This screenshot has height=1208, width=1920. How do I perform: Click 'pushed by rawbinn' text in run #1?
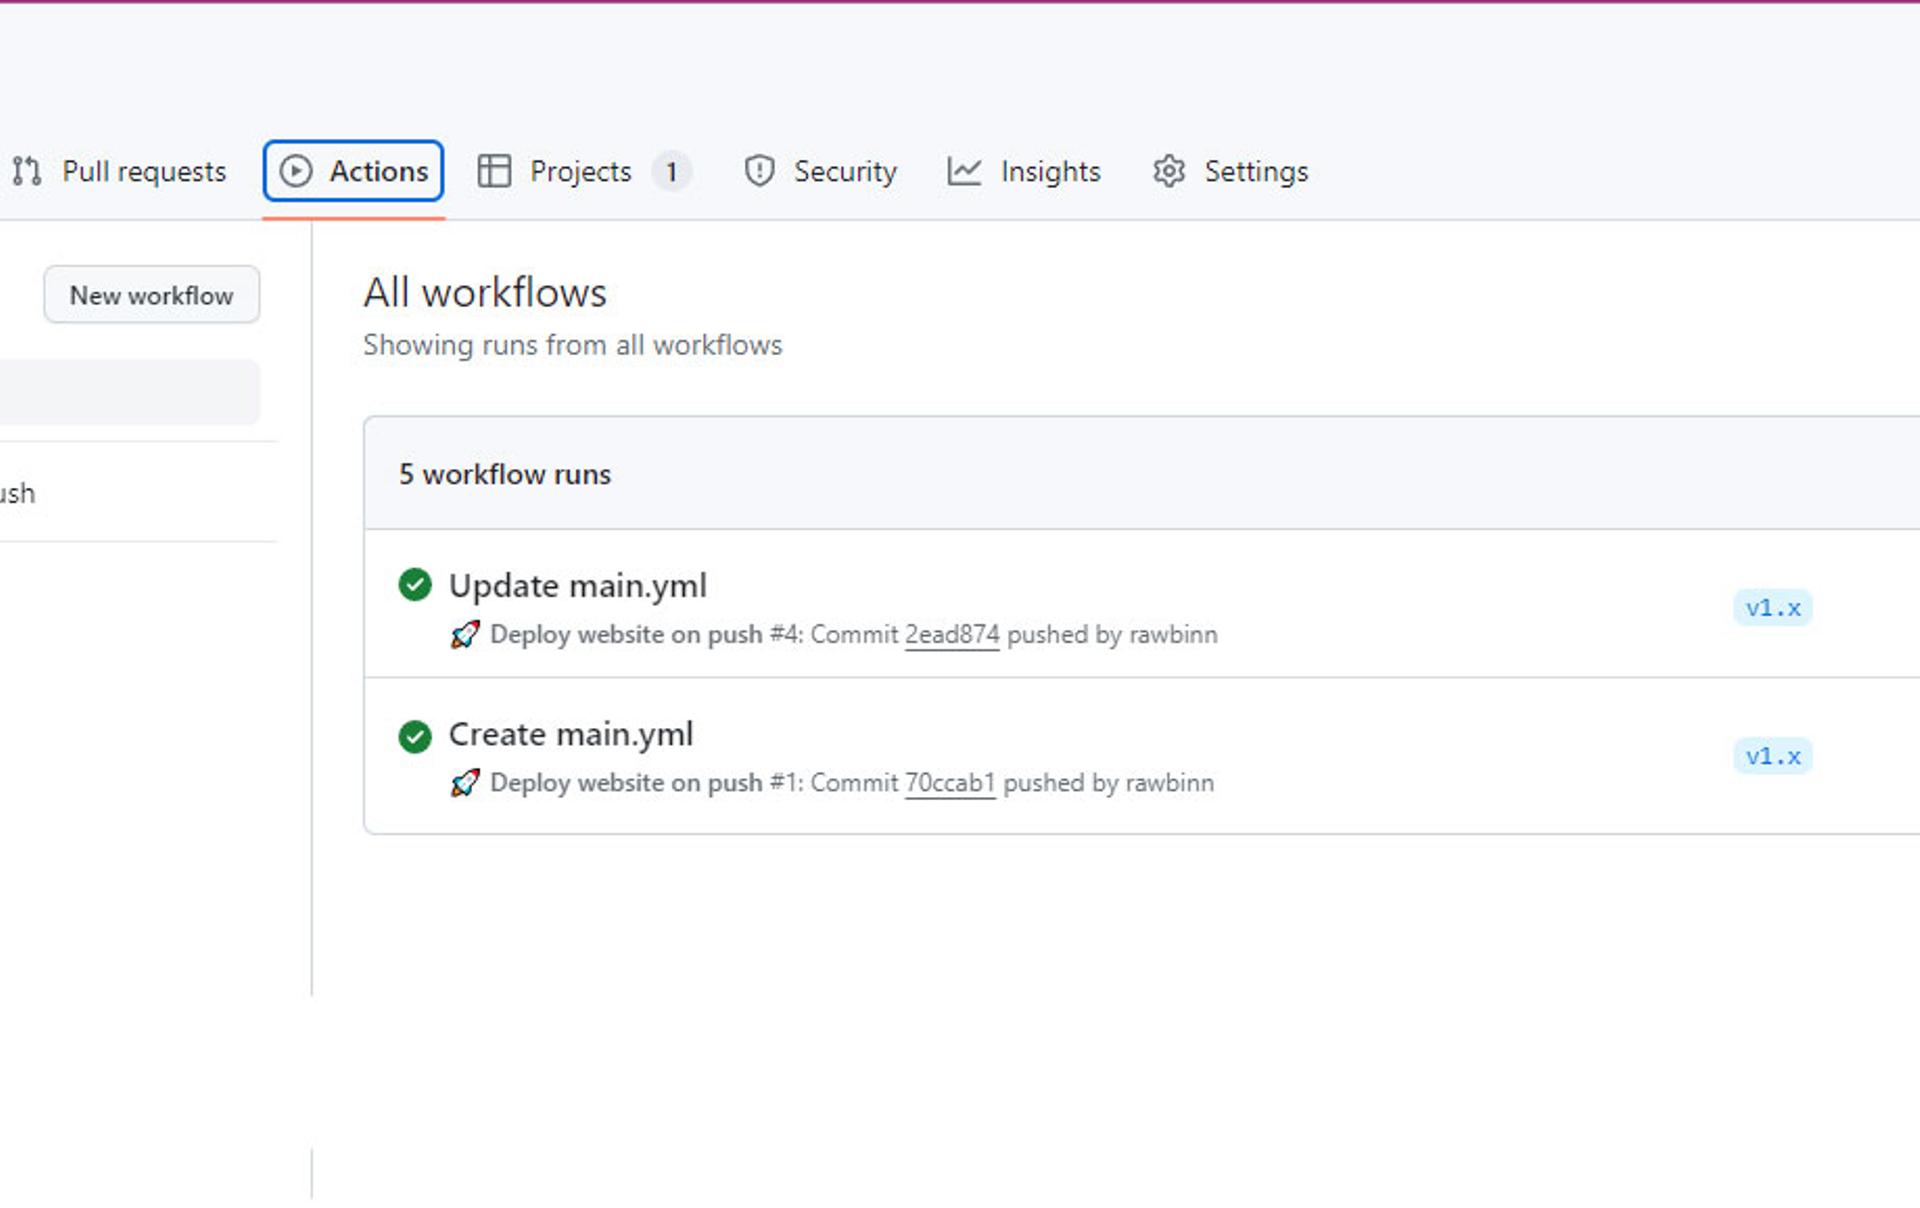pos(1109,782)
